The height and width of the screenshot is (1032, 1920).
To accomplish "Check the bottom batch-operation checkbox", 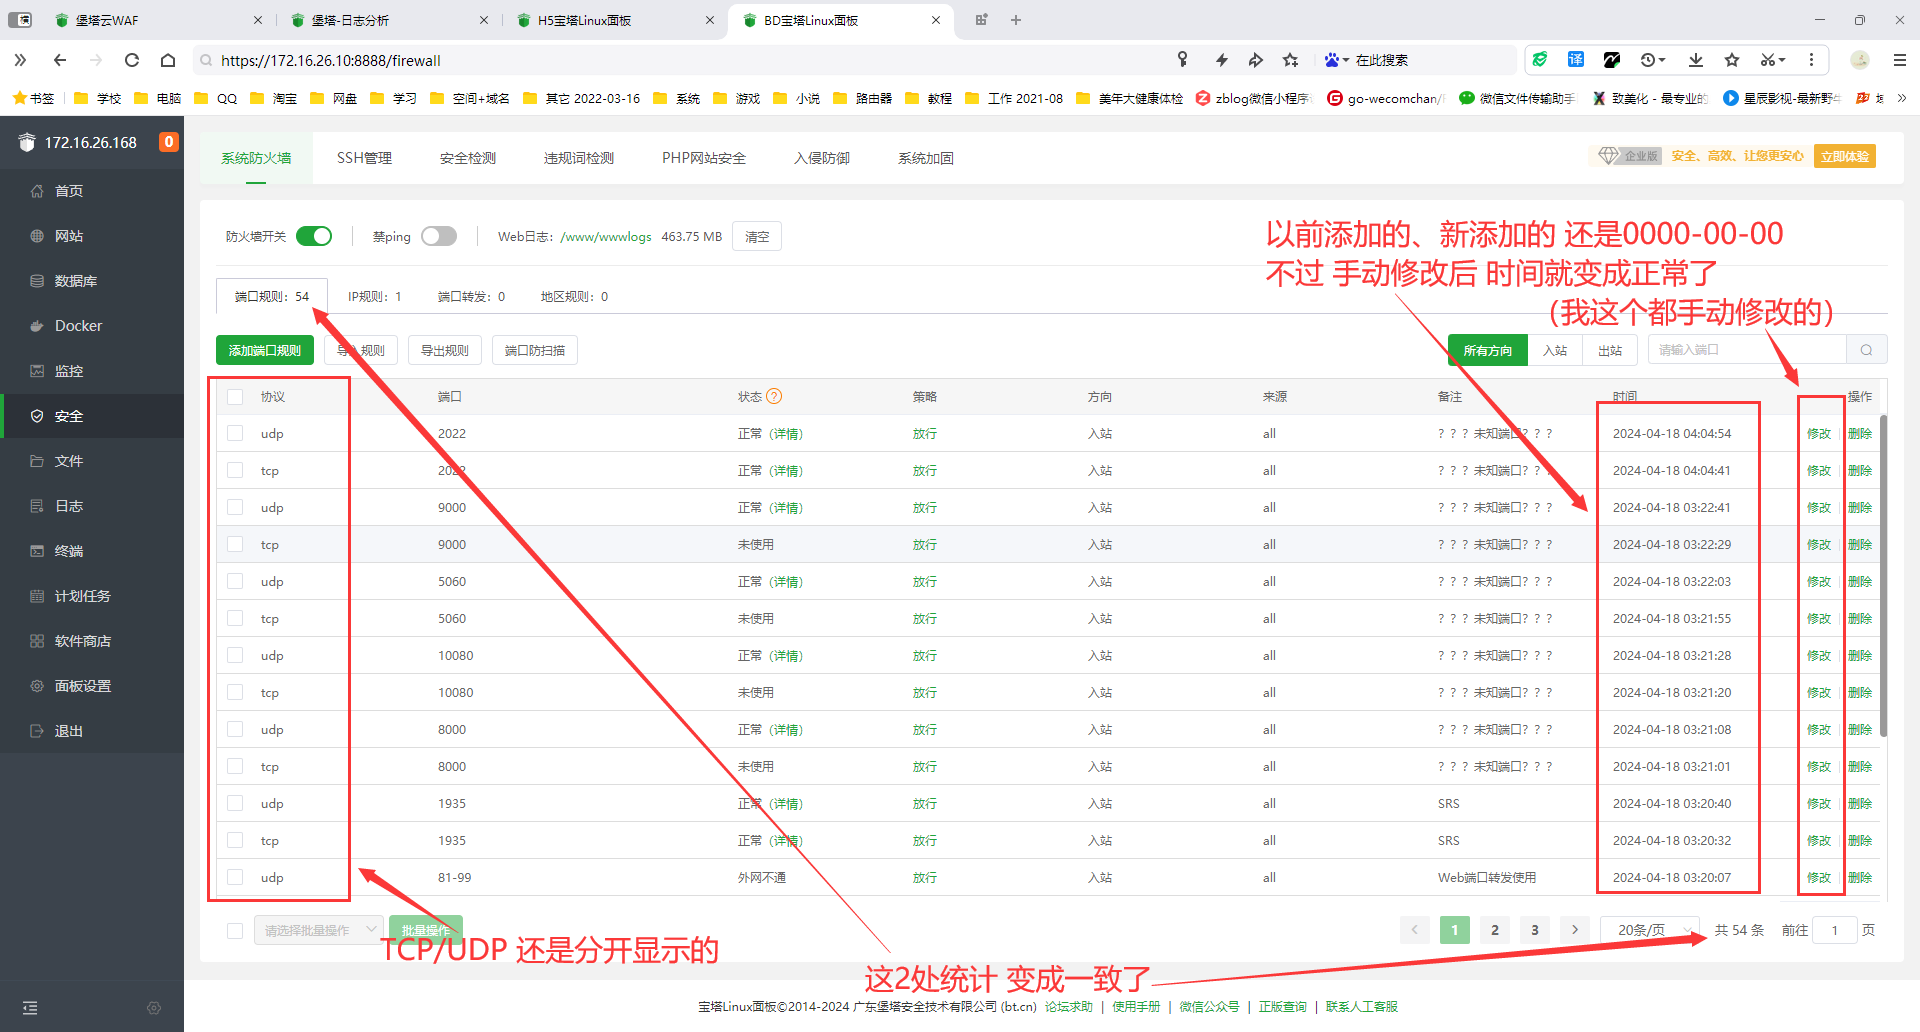I will pos(235,931).
